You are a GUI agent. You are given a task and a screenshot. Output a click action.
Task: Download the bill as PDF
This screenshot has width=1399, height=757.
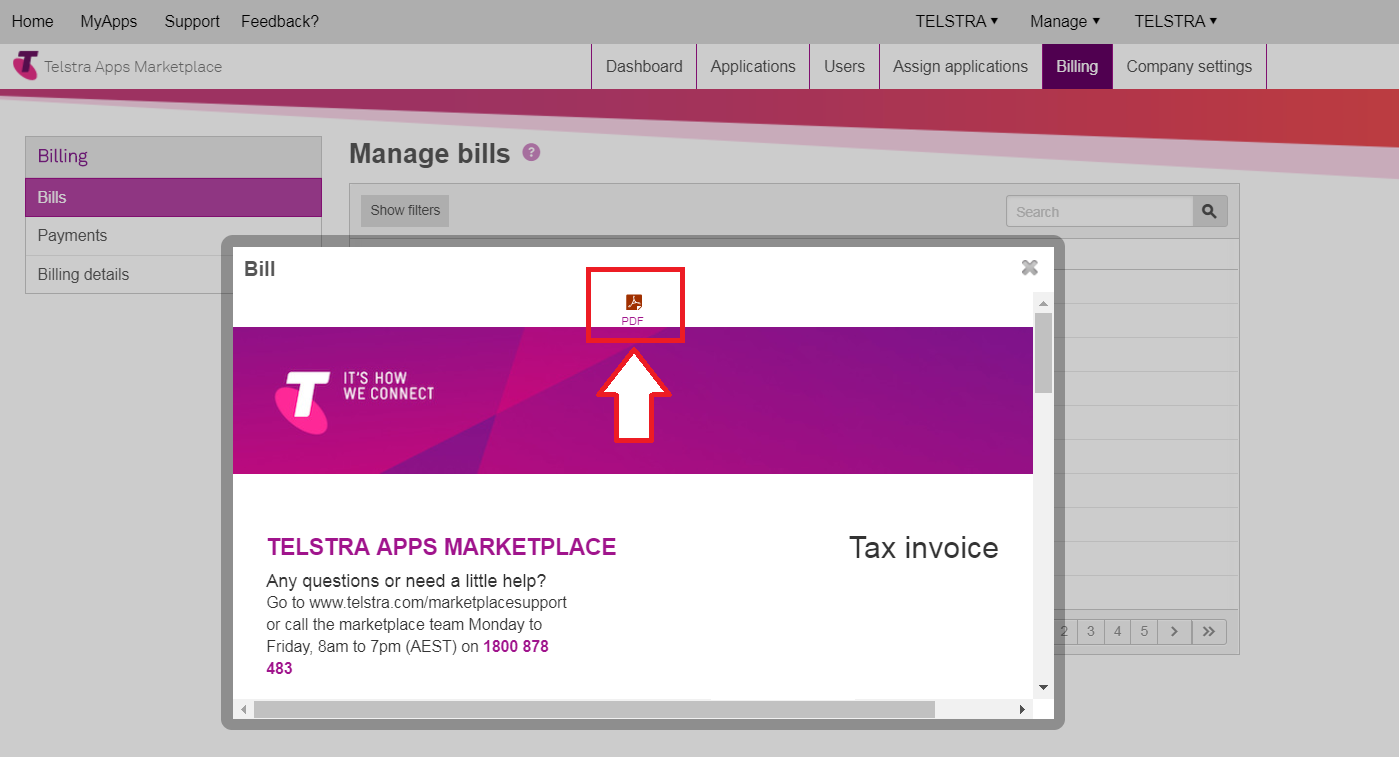pos(633,309)
